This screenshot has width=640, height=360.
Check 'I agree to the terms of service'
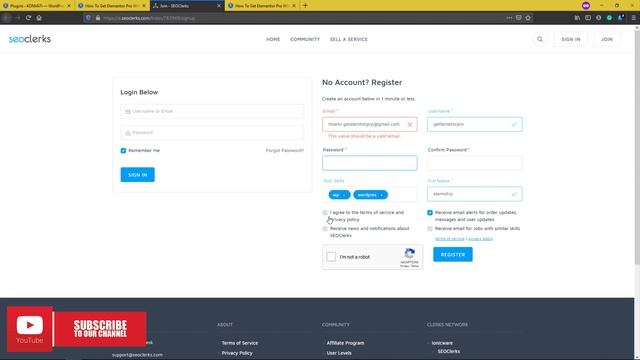click(x=325, y=213)
